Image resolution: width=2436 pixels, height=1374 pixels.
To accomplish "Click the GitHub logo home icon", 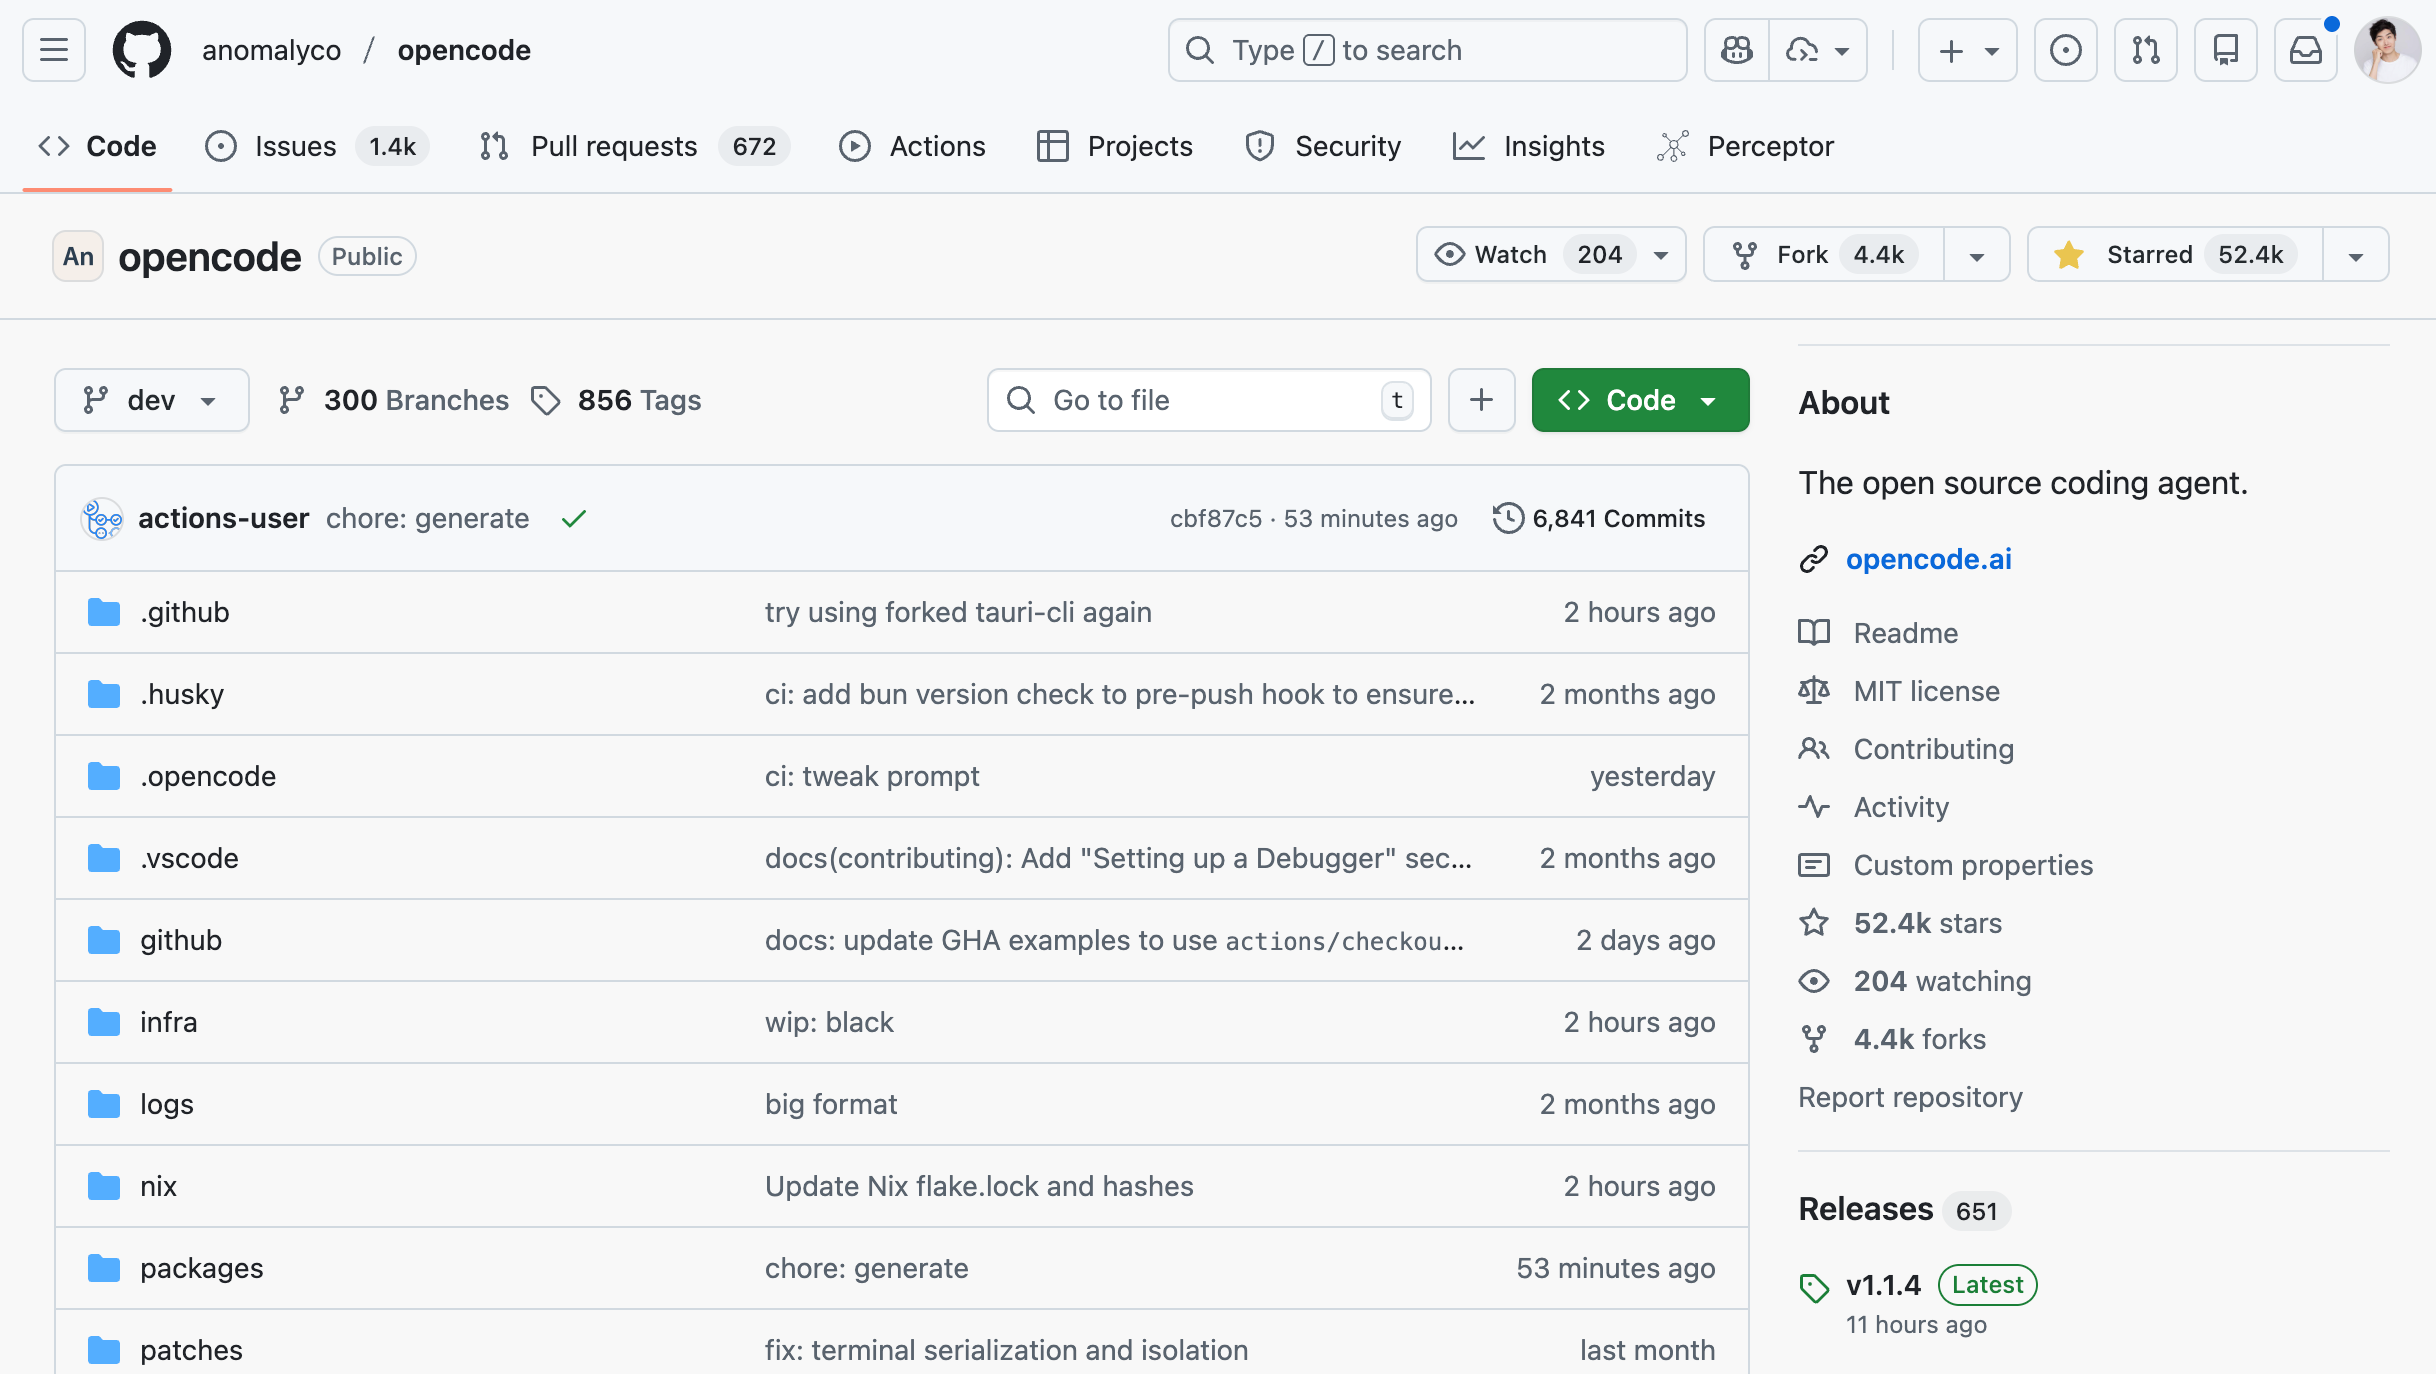I will pyautogui.click(x=141, y=50).
